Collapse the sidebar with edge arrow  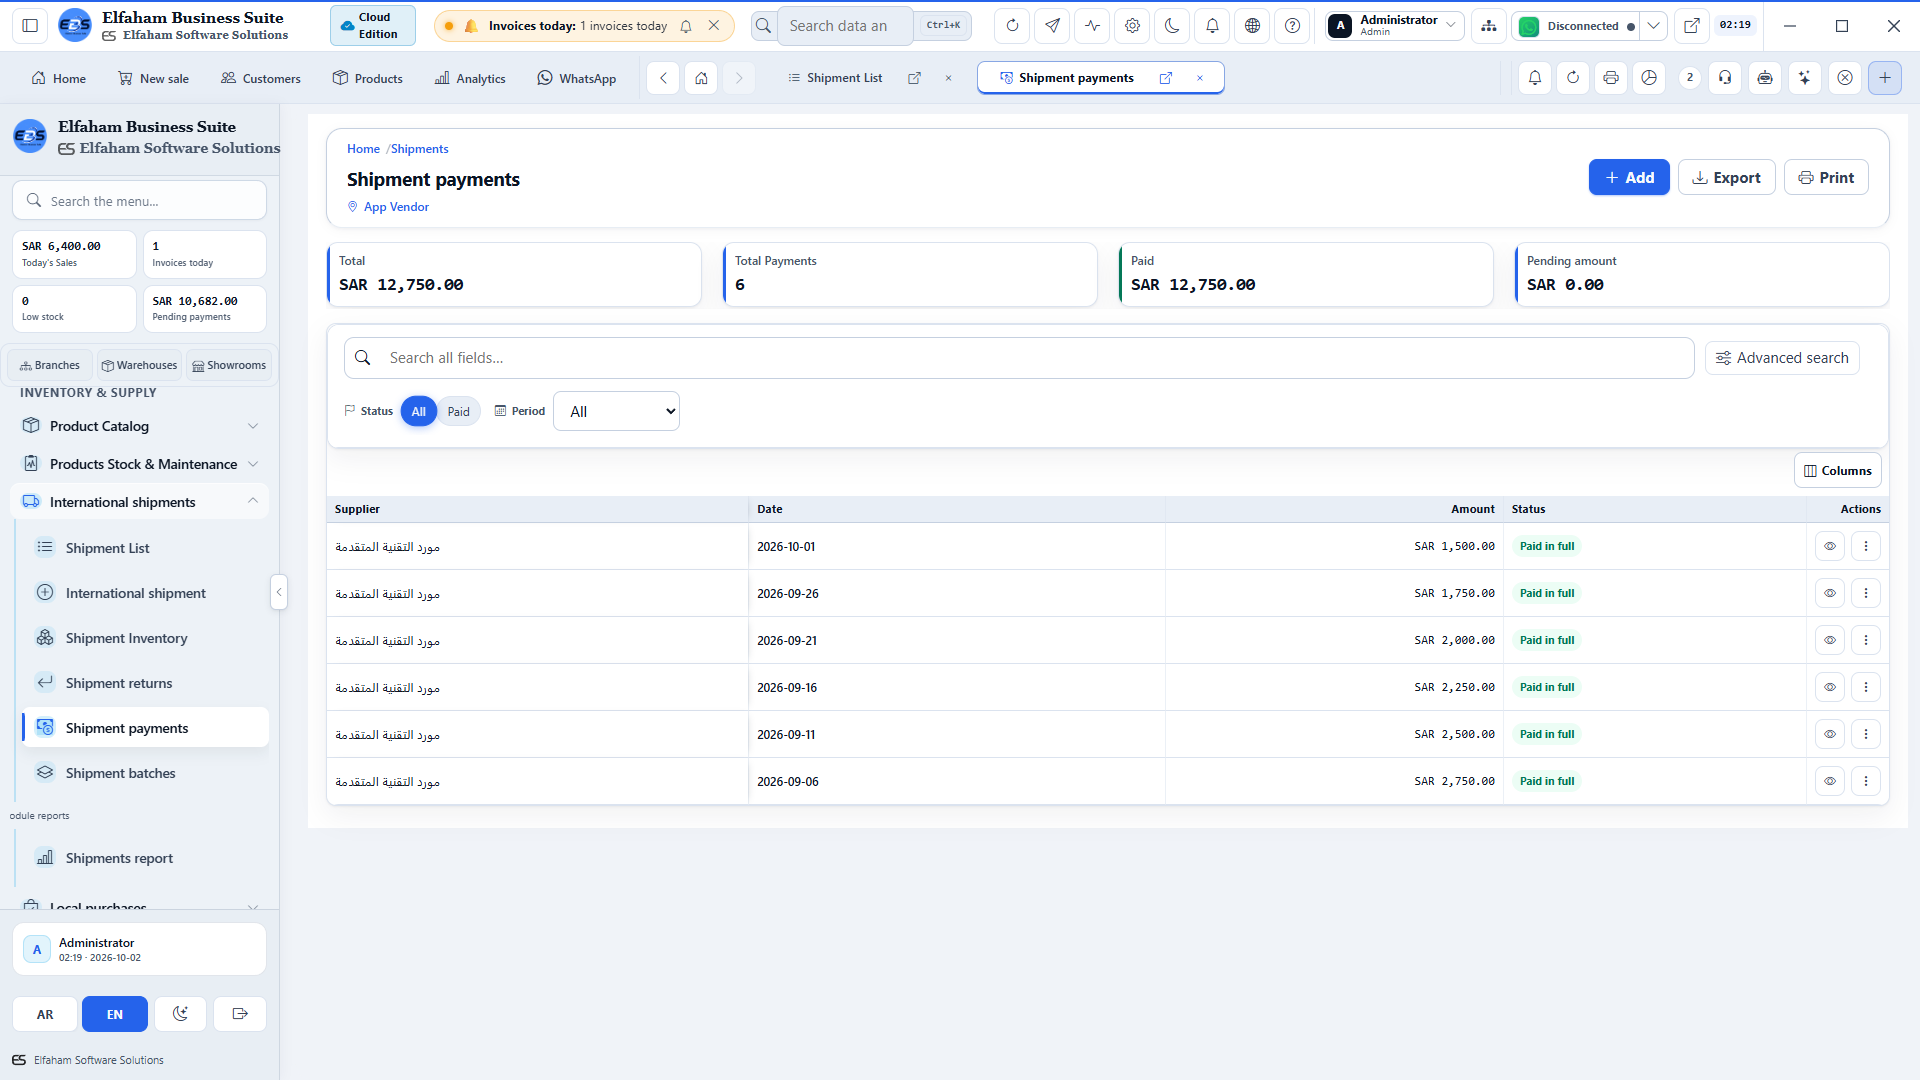click(x=279, y=592)
